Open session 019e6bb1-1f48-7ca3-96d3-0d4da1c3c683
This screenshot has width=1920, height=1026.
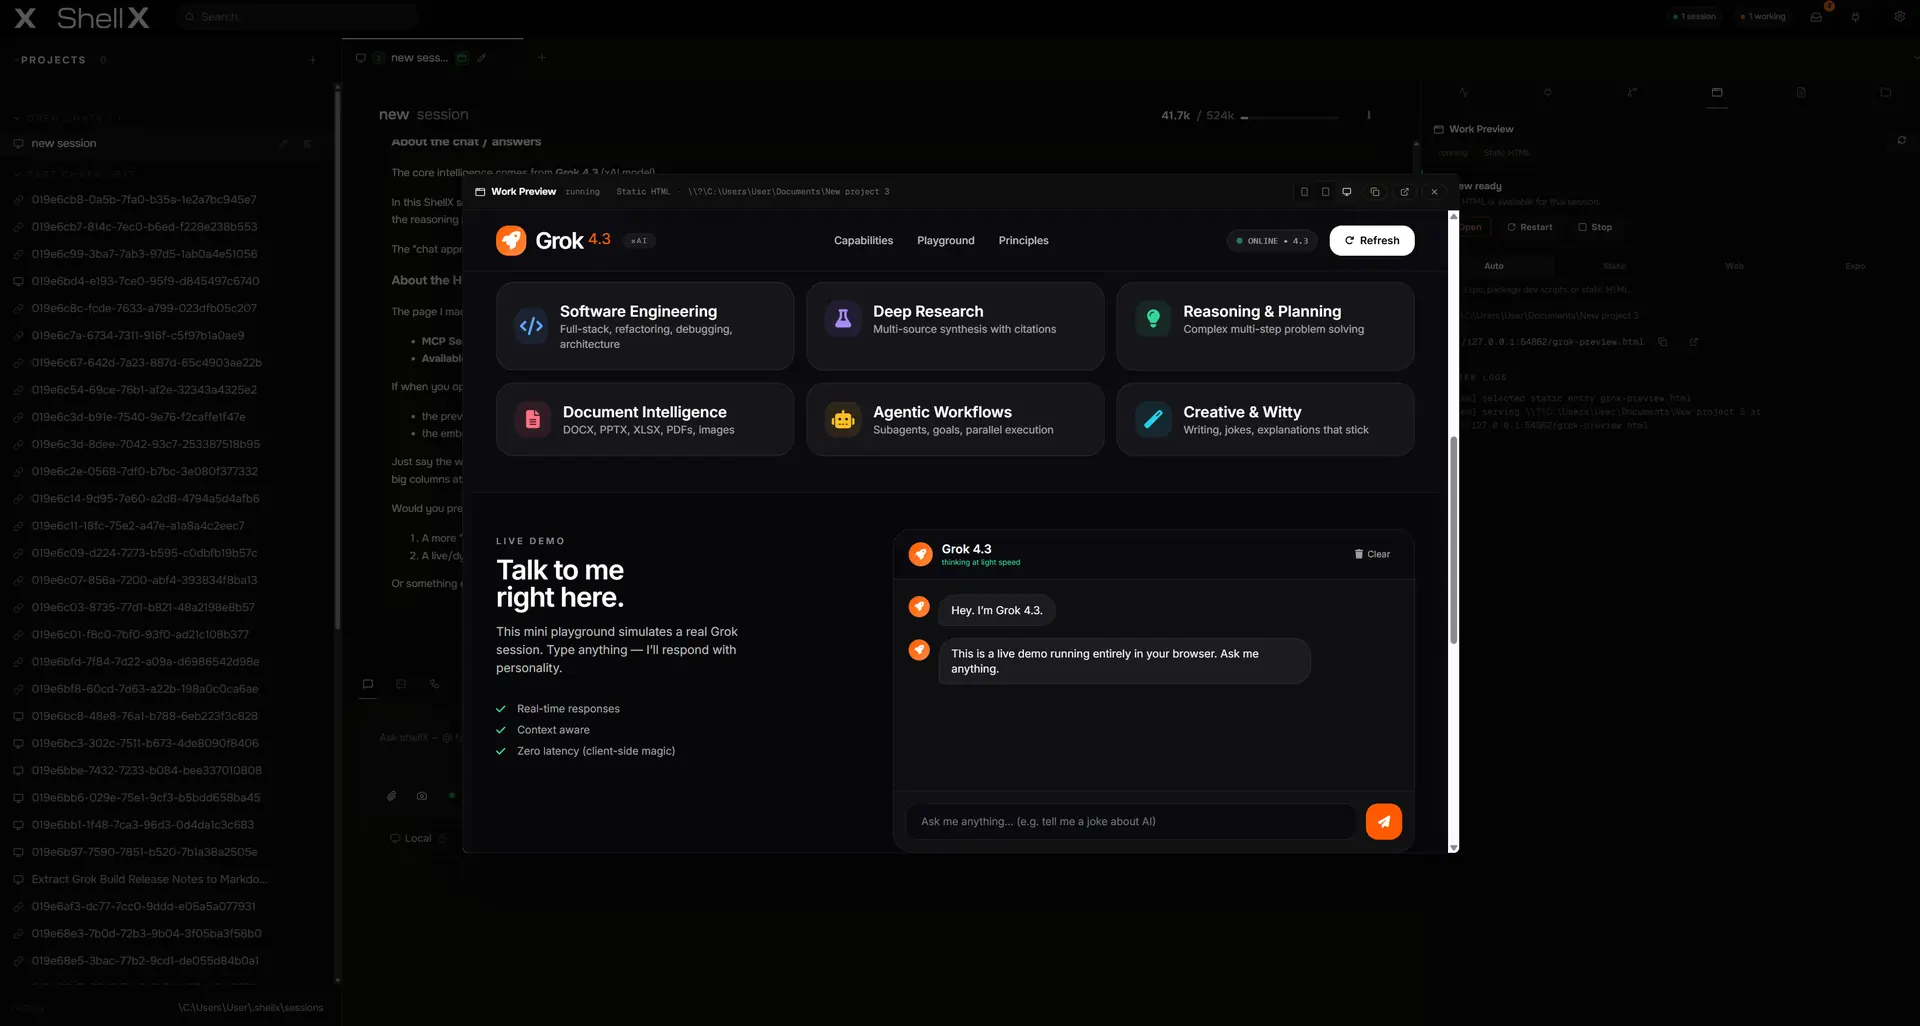point(143,825)
